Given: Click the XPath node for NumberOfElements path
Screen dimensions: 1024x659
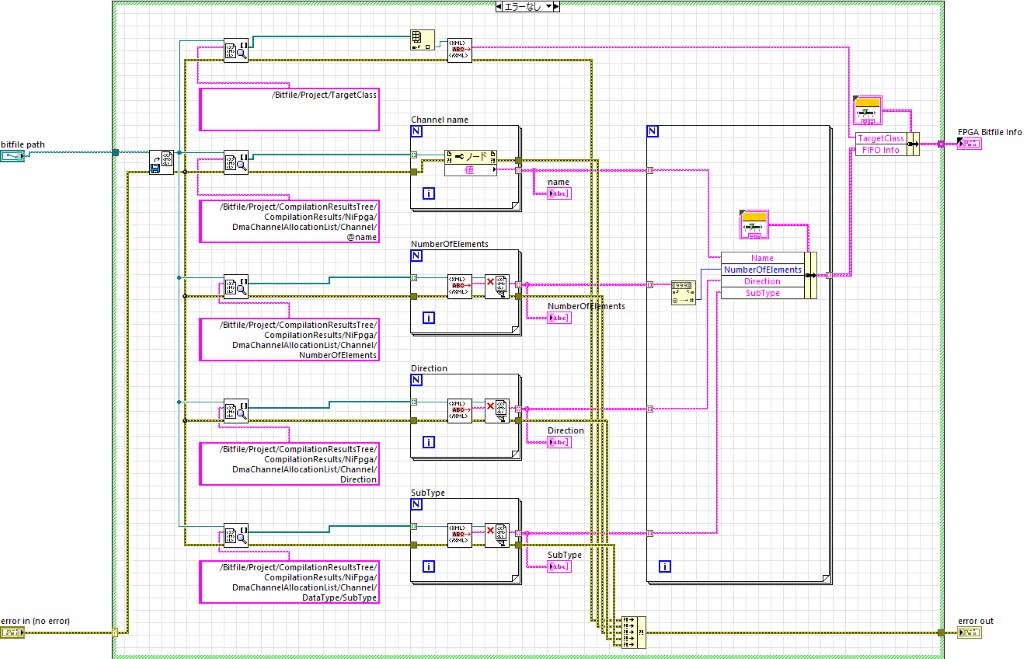Looking at the screenshot, I should coord(236,287).
